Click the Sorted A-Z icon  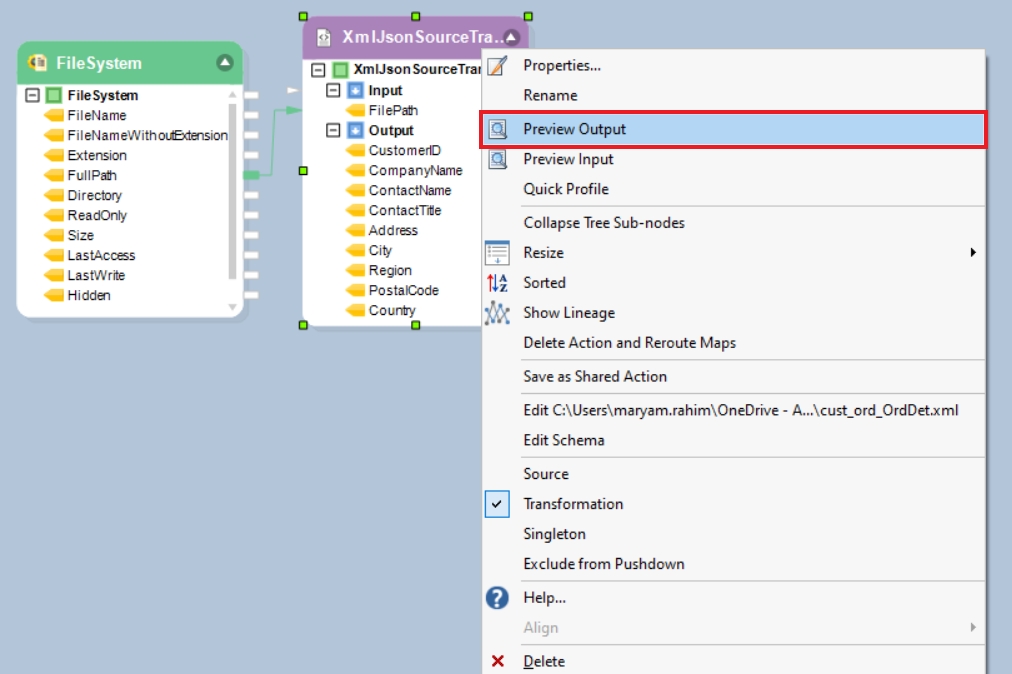[497, 283]
